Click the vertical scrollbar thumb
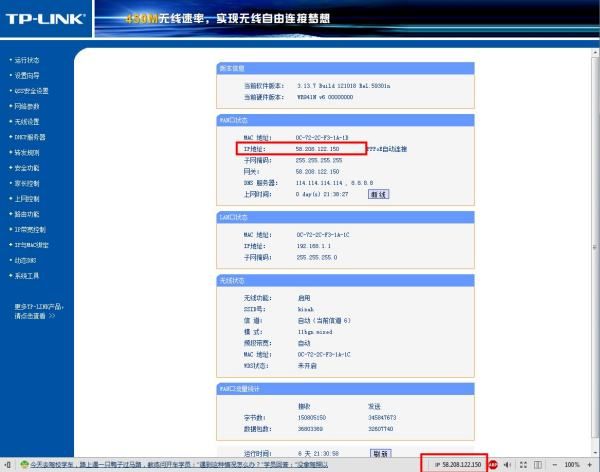This screenshot has width=600, height=472. point(595,247)
